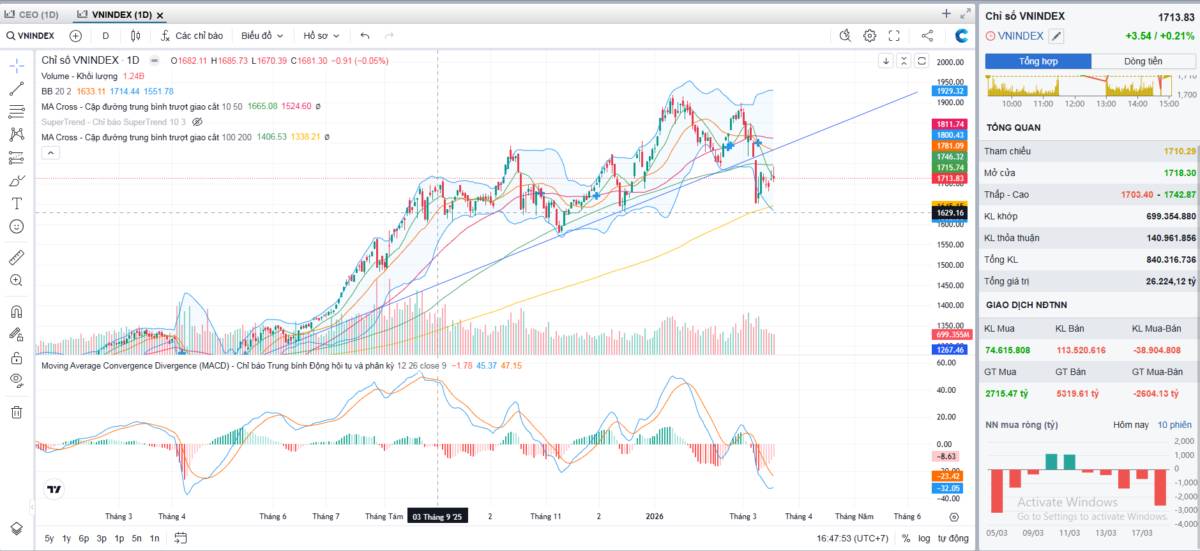Open the chart patterns drawing tool
The width and height of the screenshot is (1200, 551).
pos(16,134)
